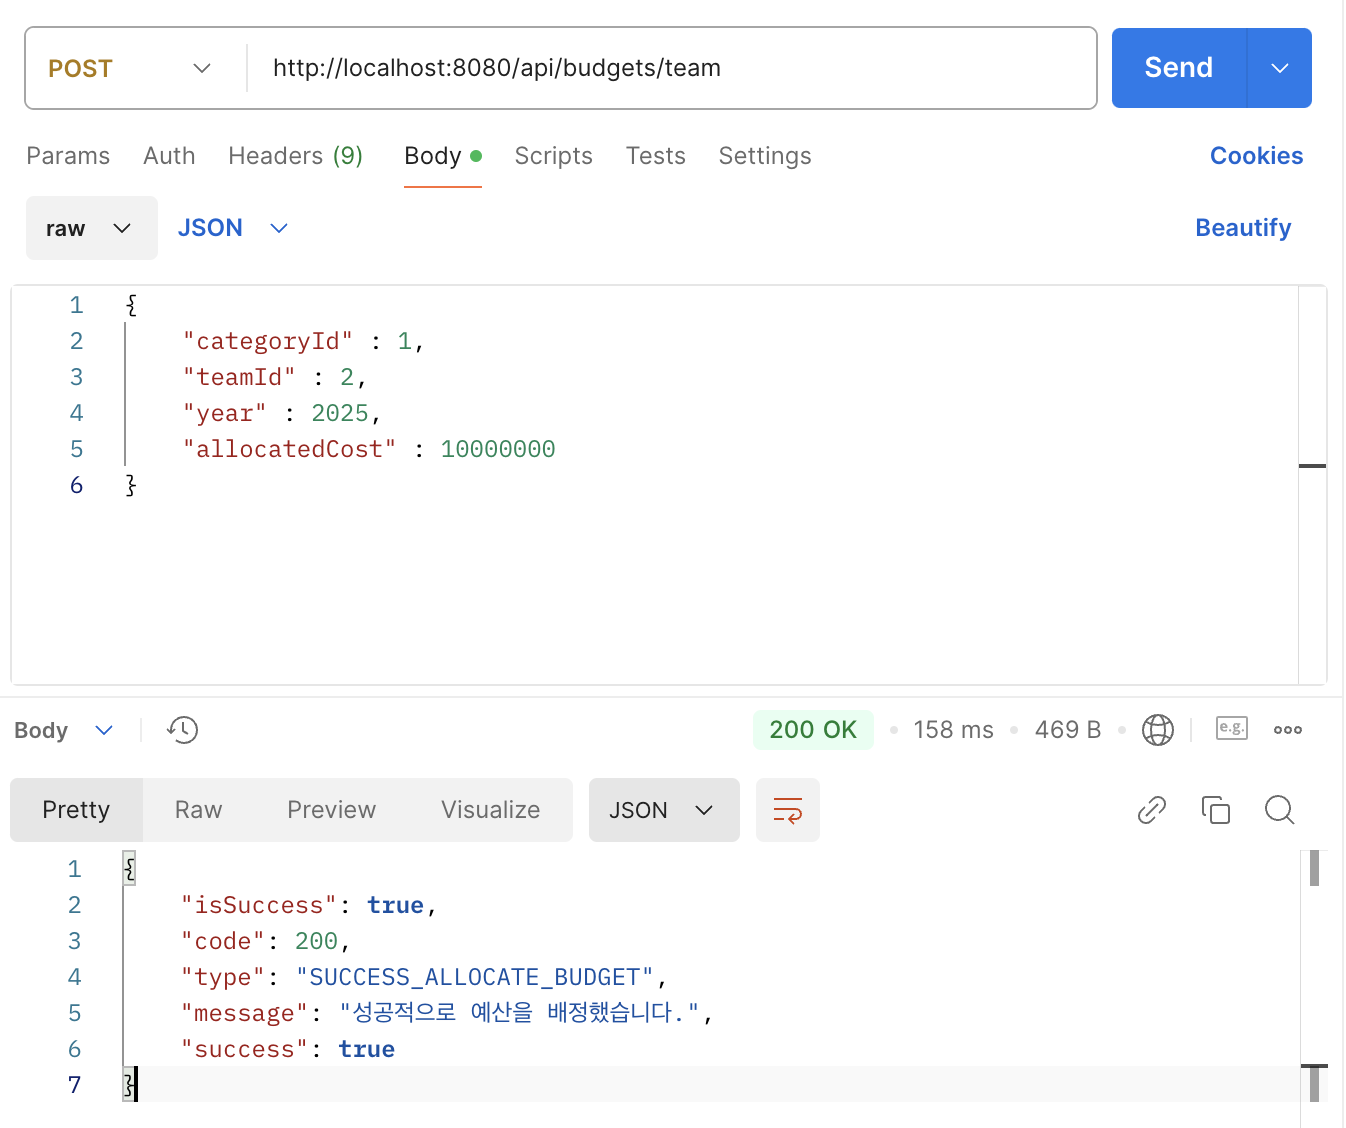
Task: Click the 200 code value in response
Action: click(x=316, y=941)
